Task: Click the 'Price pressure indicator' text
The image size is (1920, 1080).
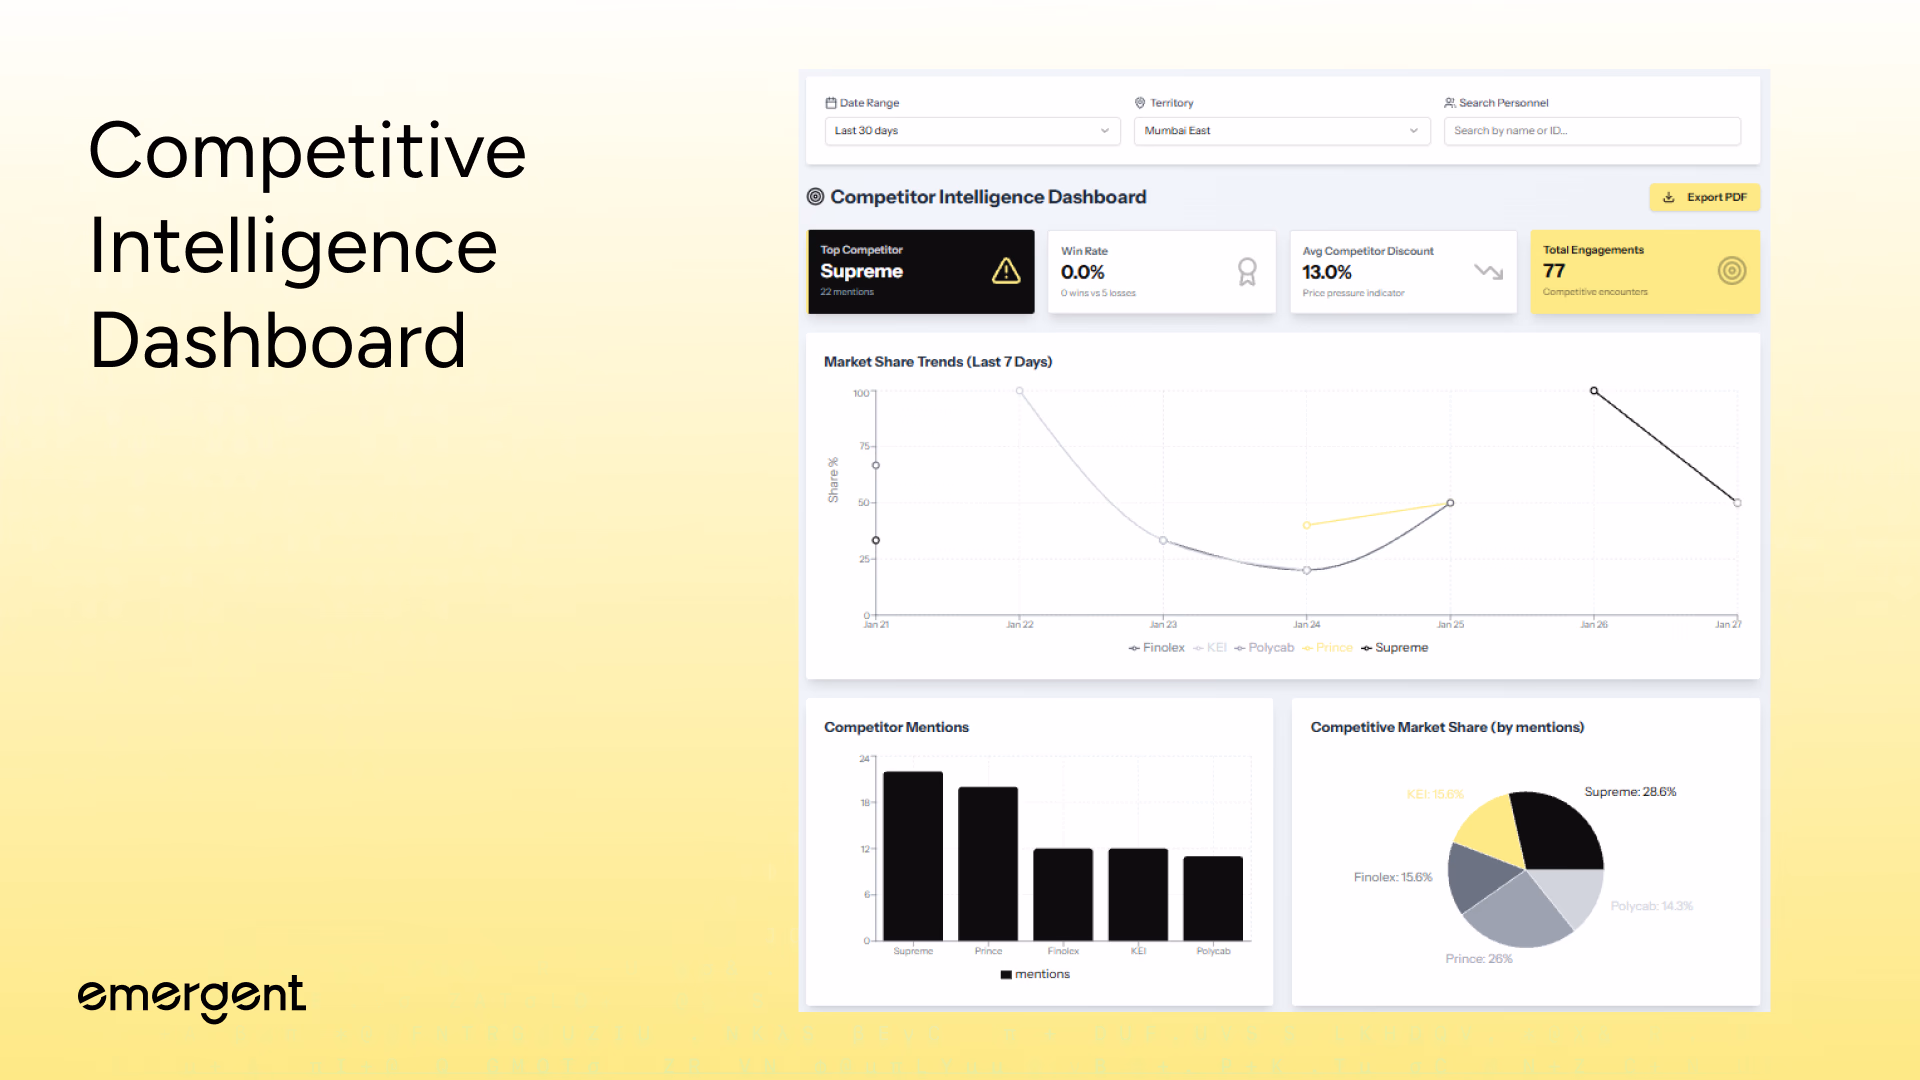Action: tap(1353, 293)
